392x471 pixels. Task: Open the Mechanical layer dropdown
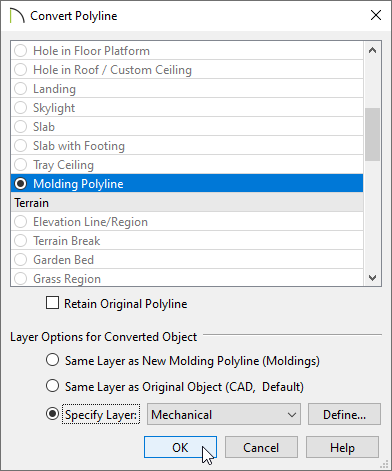tap(224, 414)
